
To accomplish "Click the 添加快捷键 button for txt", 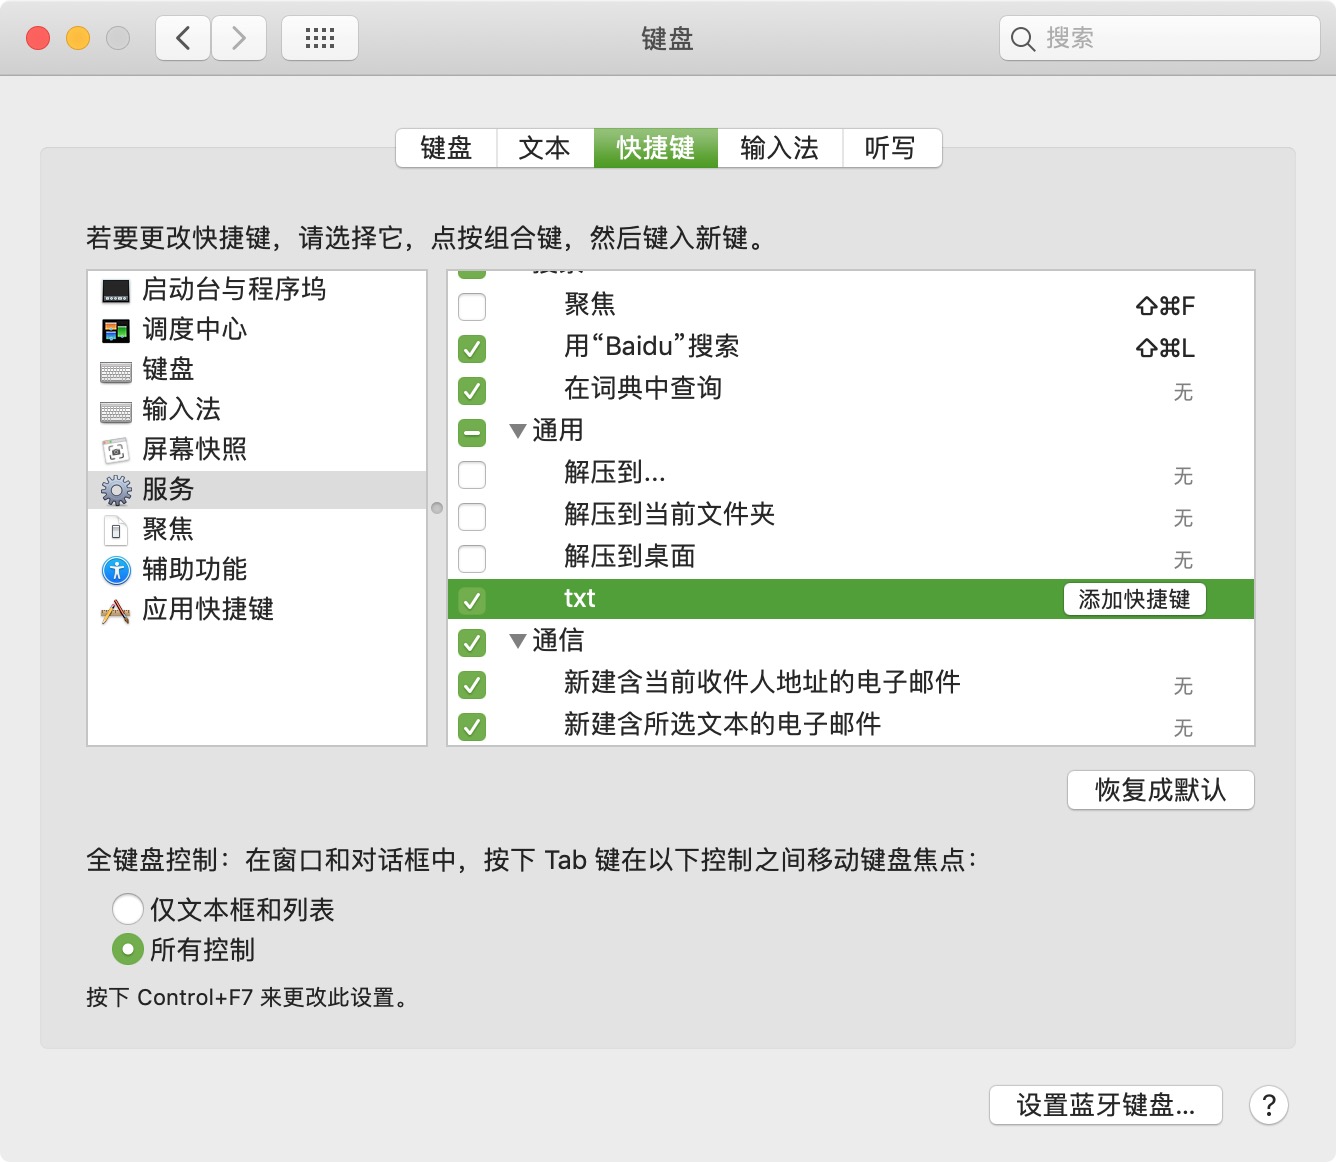I will point(1135,599).
